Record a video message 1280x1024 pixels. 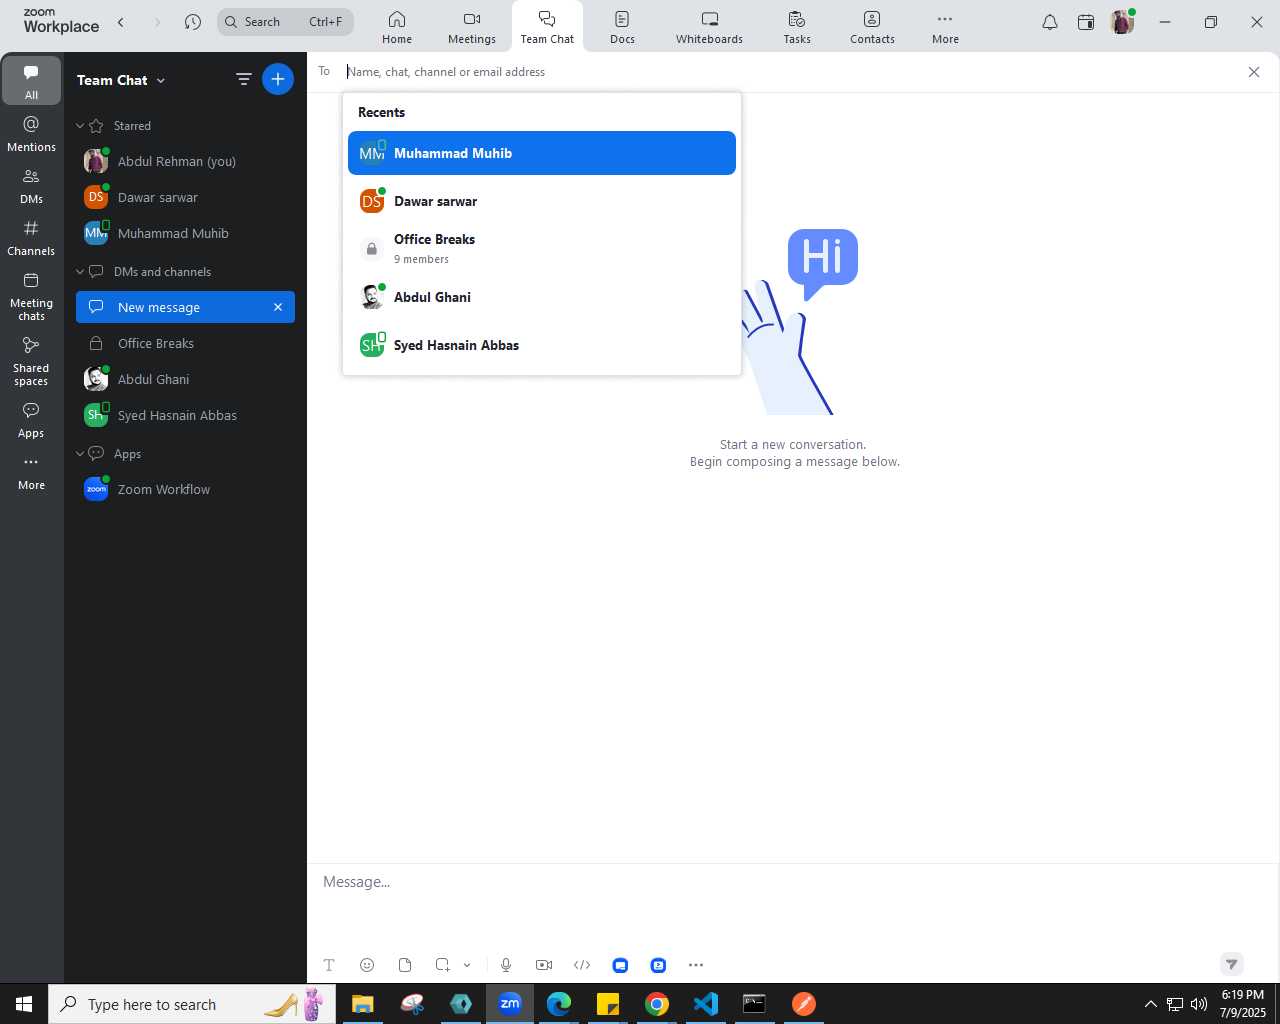544,965
